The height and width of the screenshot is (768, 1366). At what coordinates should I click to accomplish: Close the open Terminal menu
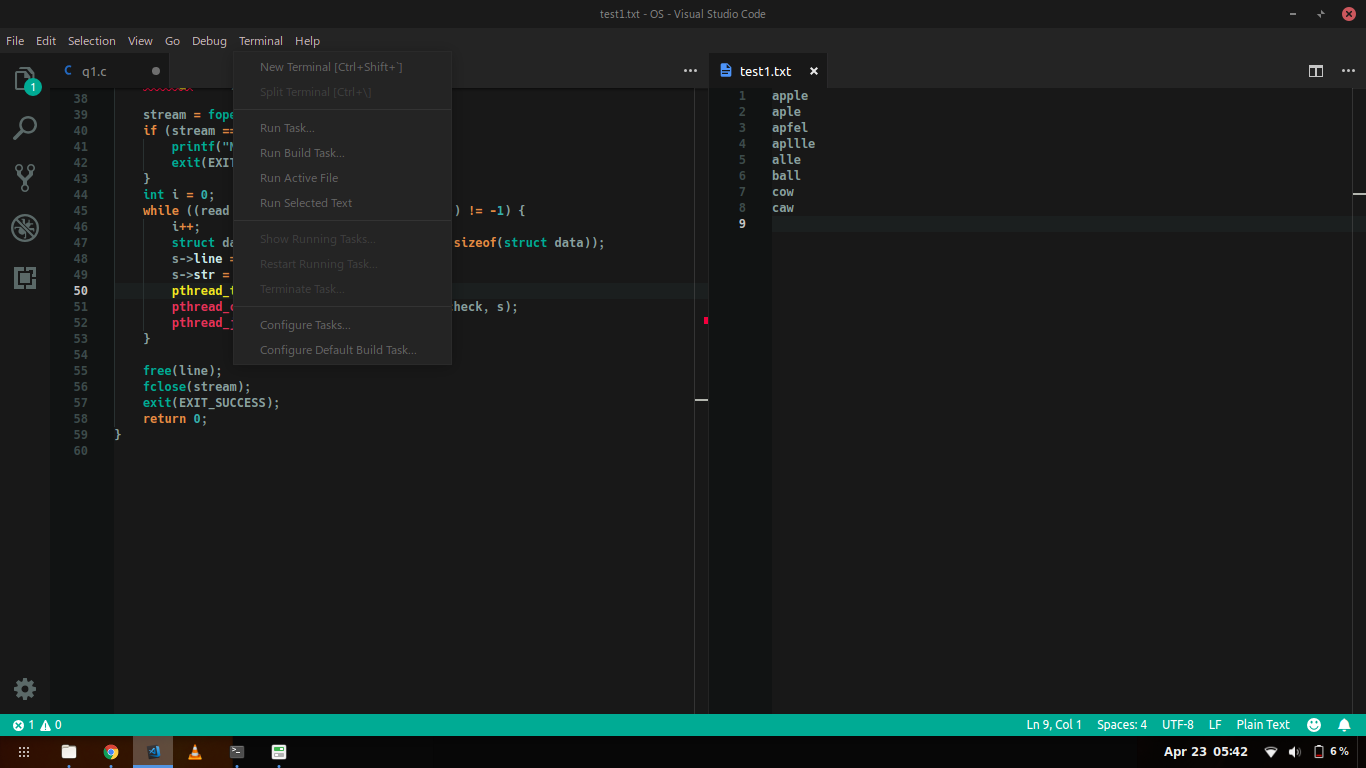point(261,41)
